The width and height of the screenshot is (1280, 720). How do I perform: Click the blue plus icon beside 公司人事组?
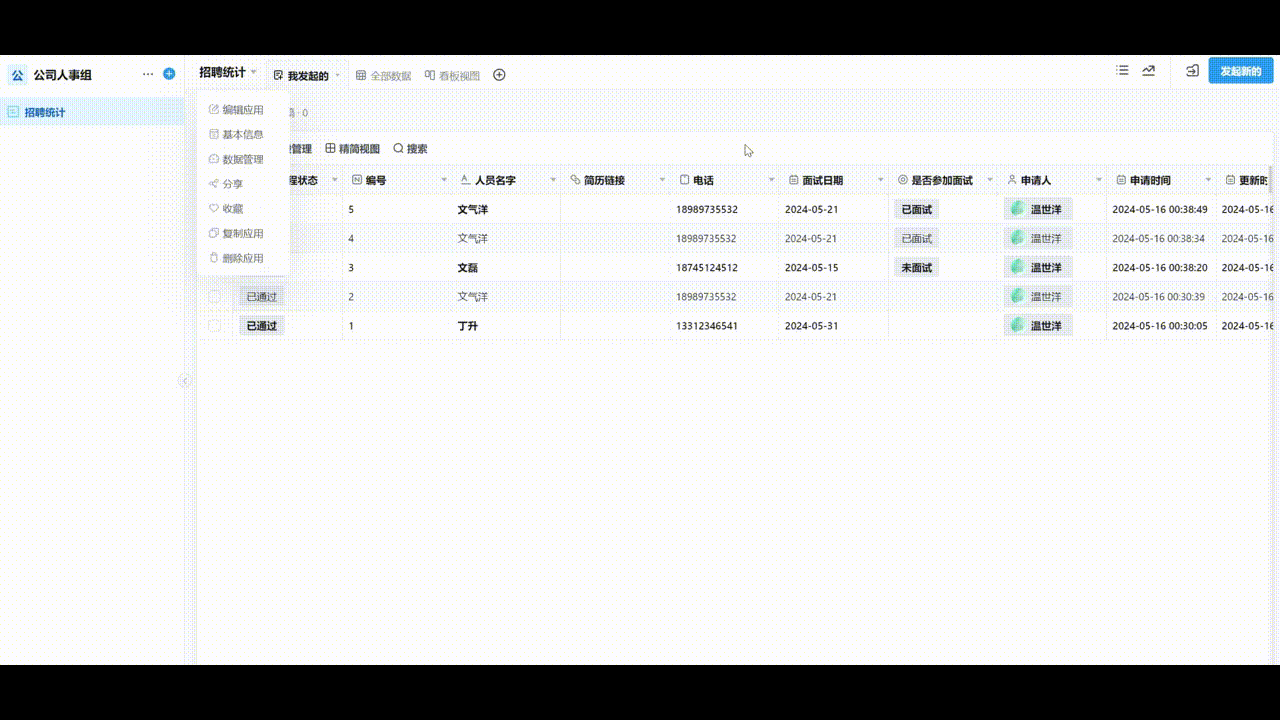(169, 74)
